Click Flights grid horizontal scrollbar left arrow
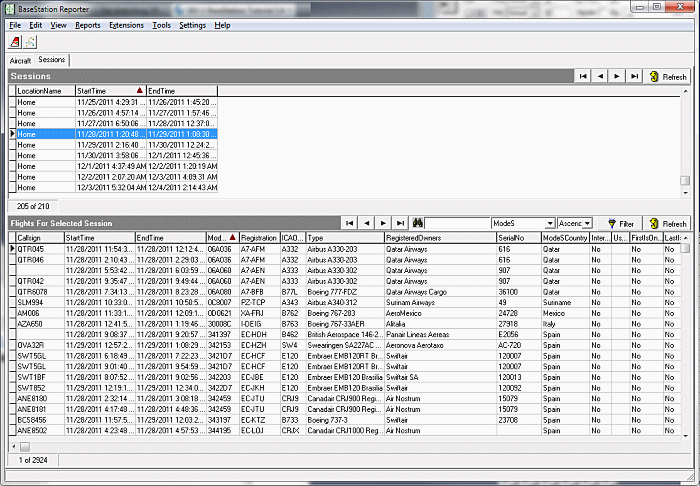Image resolution: width=700 pixels, height=486 pixels. pos(14,446)
